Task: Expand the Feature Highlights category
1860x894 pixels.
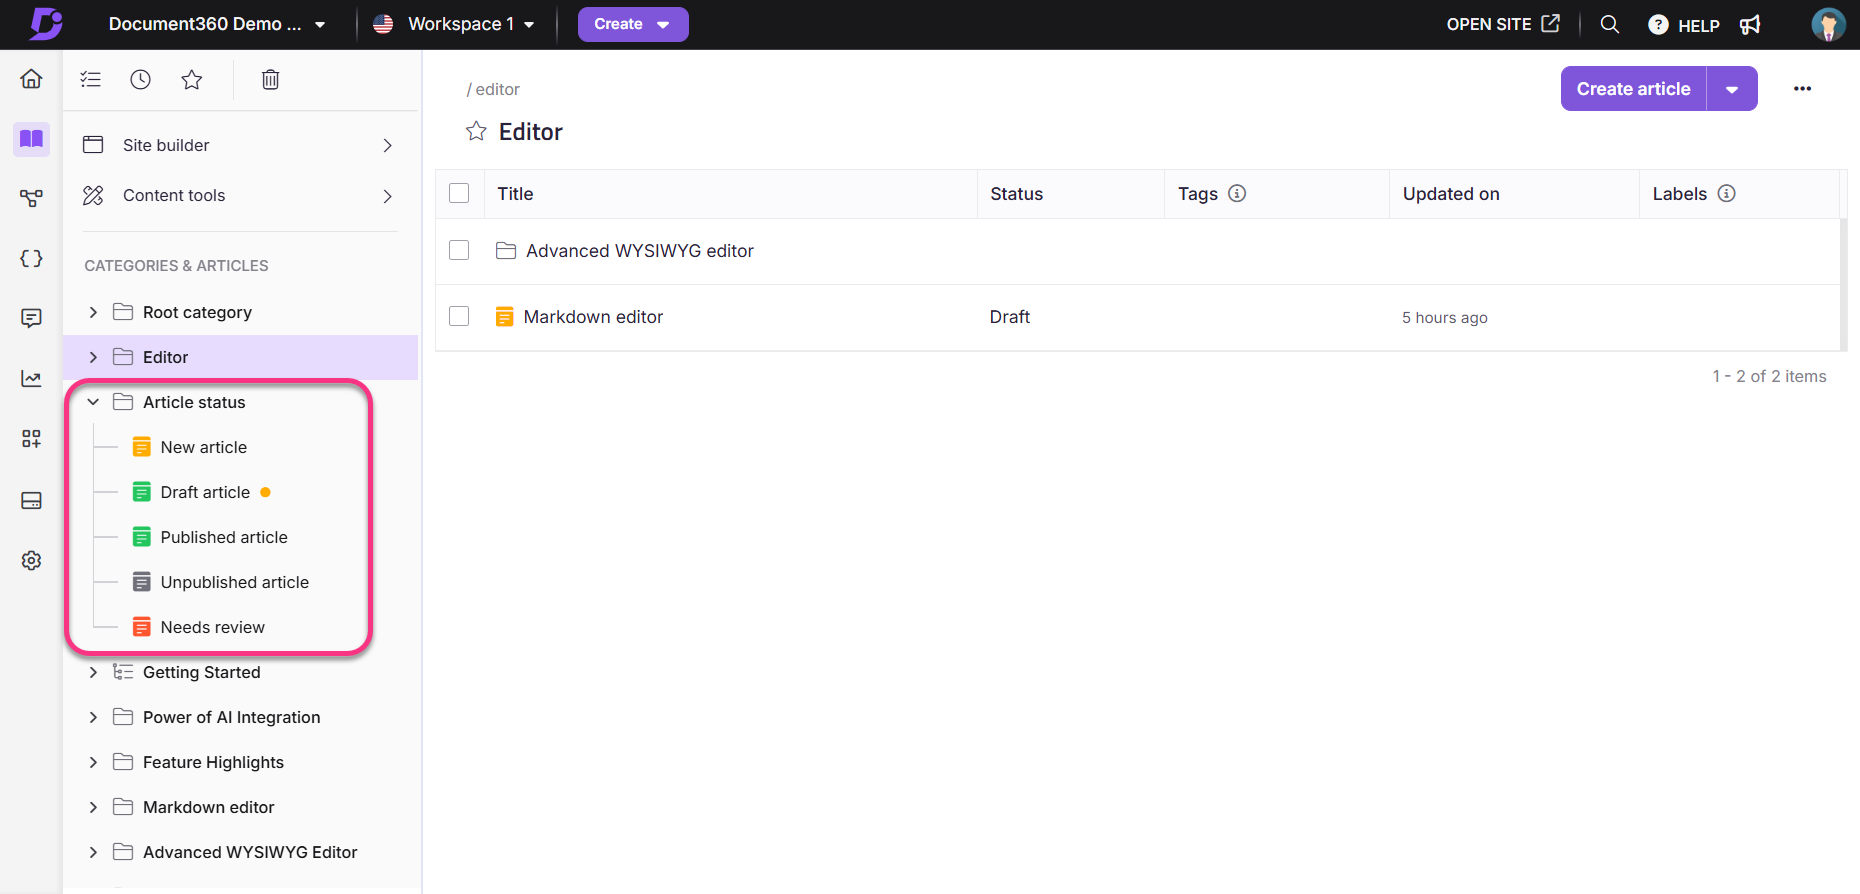Action: click(x=93, y=762)
